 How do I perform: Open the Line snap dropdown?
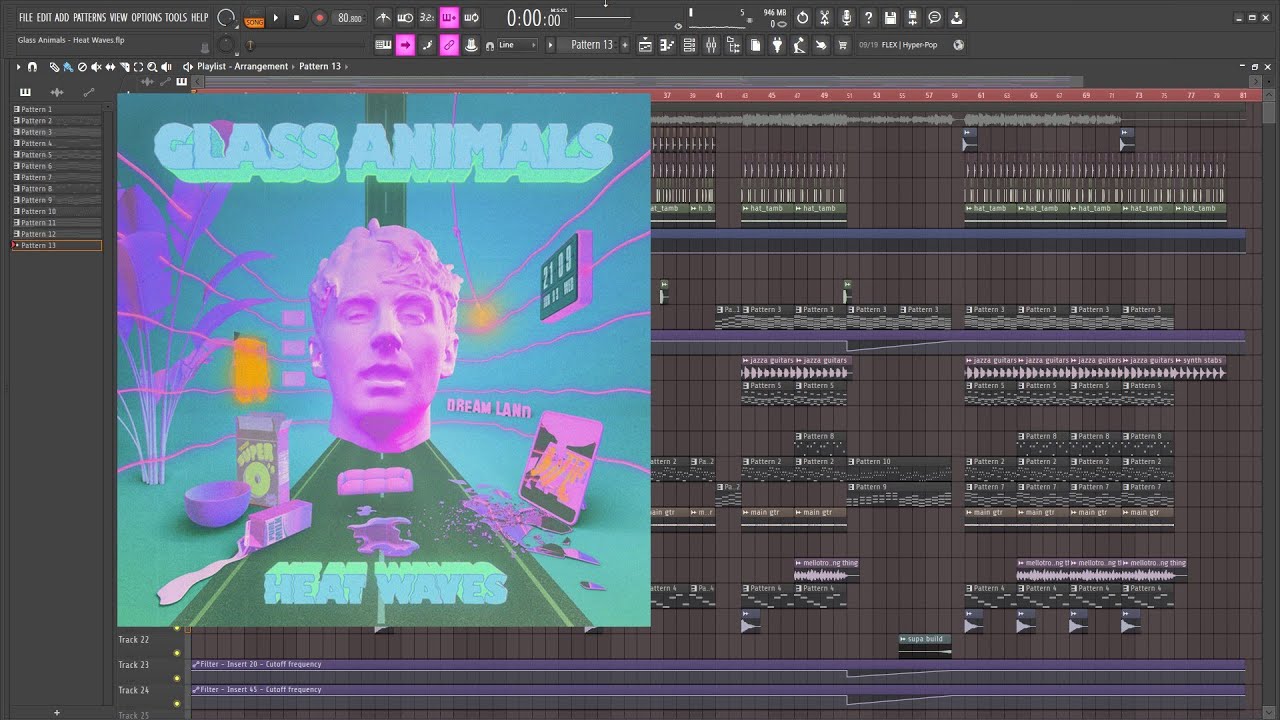(517, 45)
